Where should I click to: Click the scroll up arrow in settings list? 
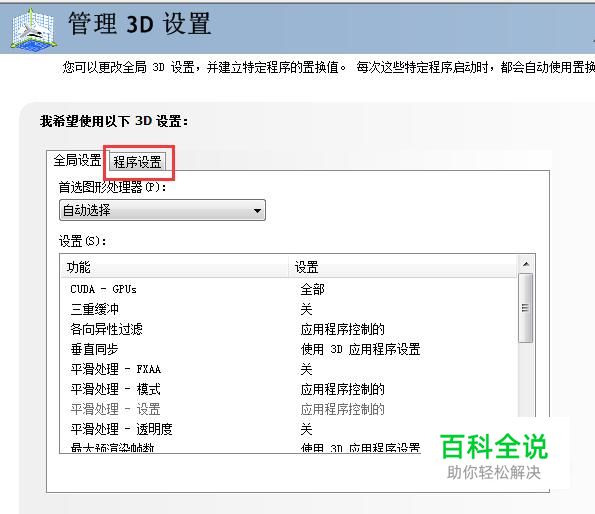click(x=526, y=264)
